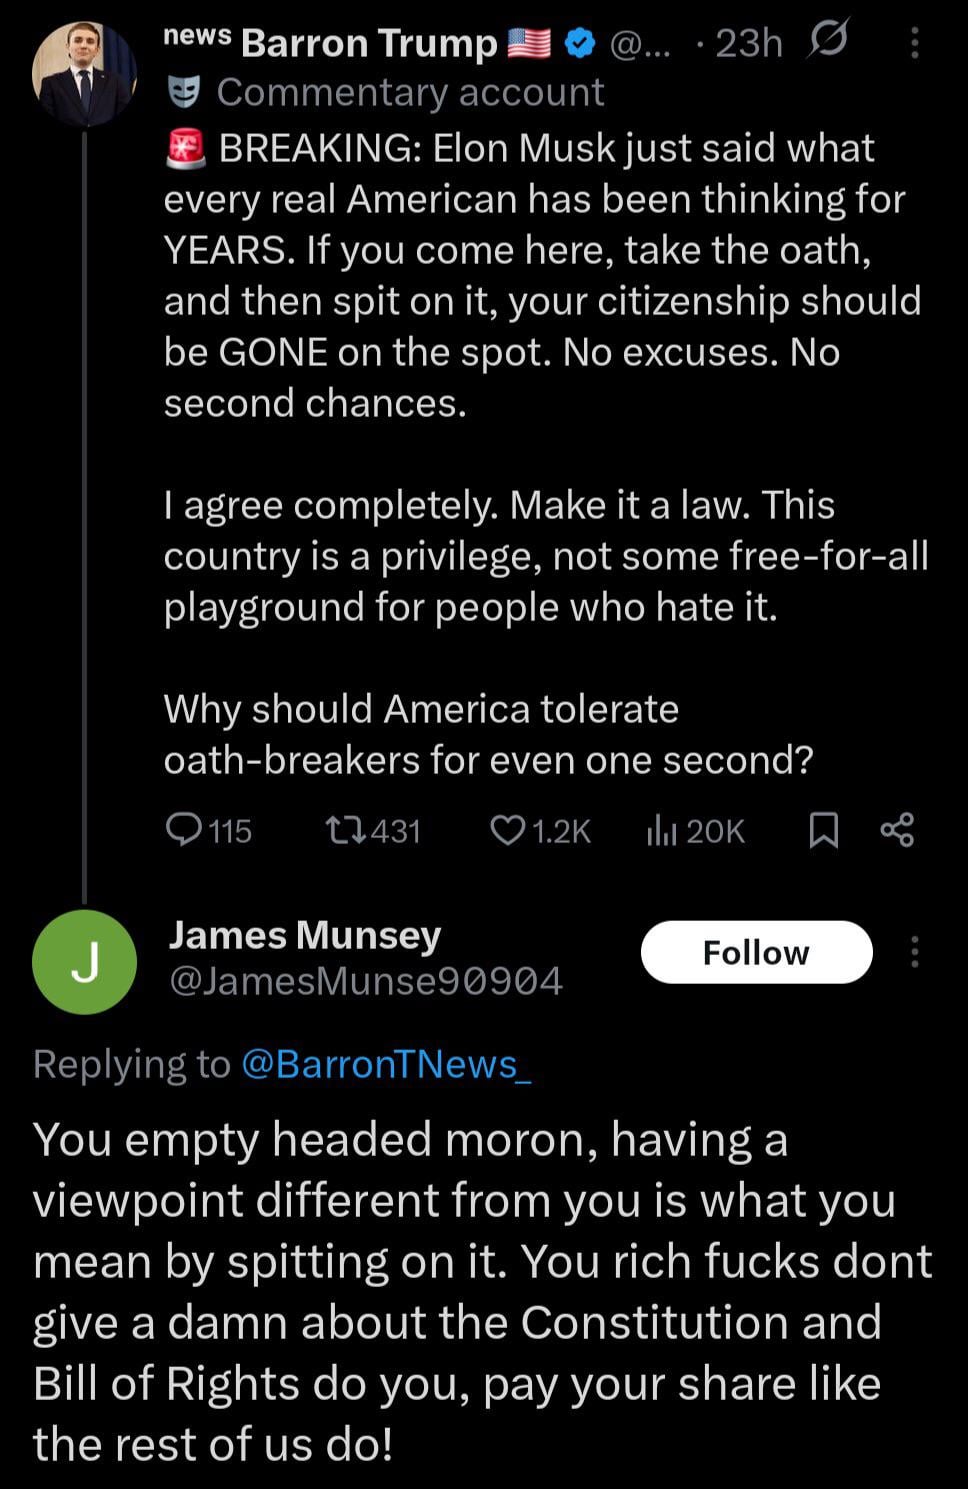Image resolution: width=968 pixels, height=1489 pixels.
Task: Like the post with 1.2K likes
Action: point(508,830)
